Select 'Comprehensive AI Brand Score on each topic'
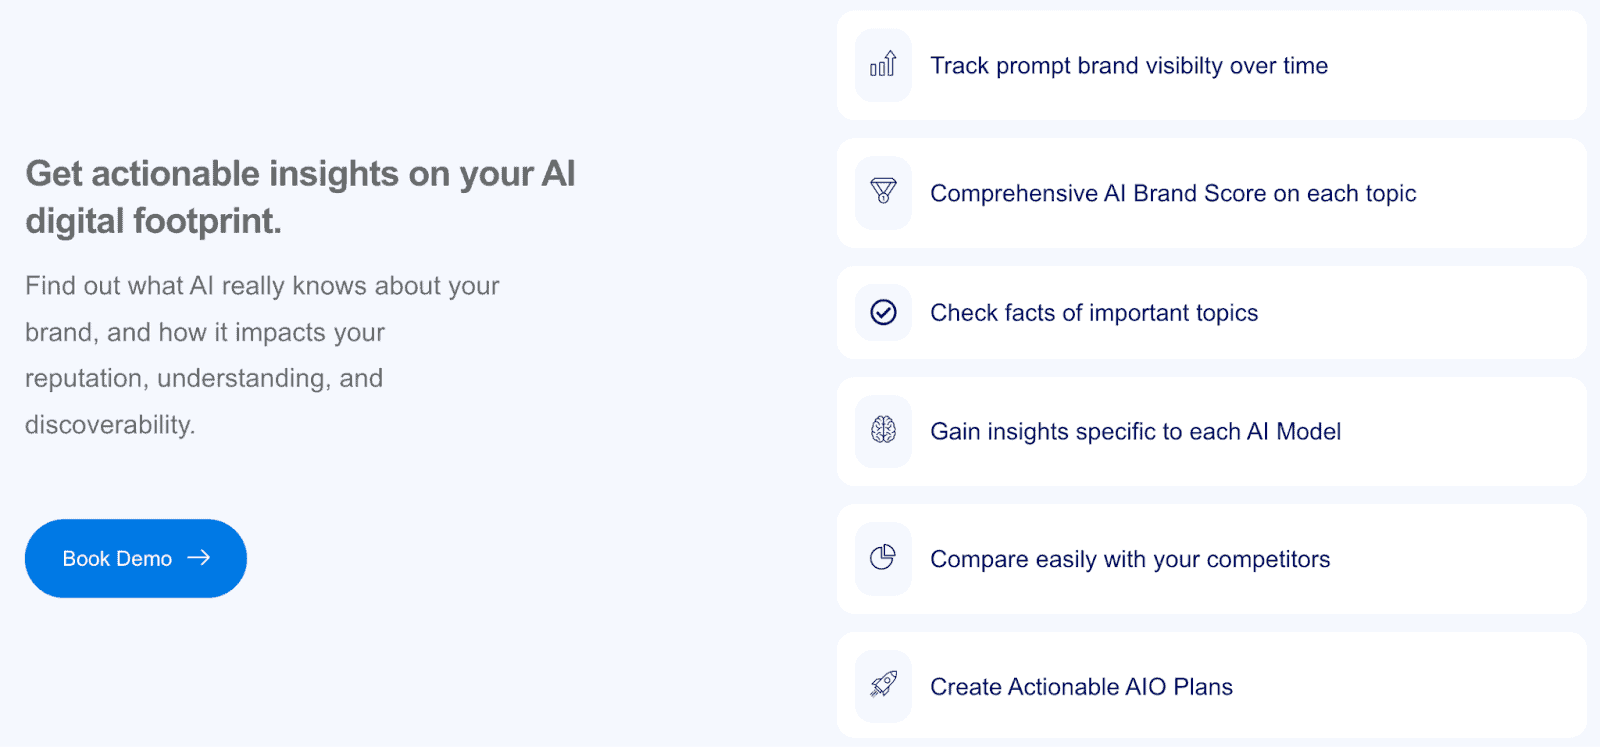This screenshot has height=747, width=1600. point(1173,194)
